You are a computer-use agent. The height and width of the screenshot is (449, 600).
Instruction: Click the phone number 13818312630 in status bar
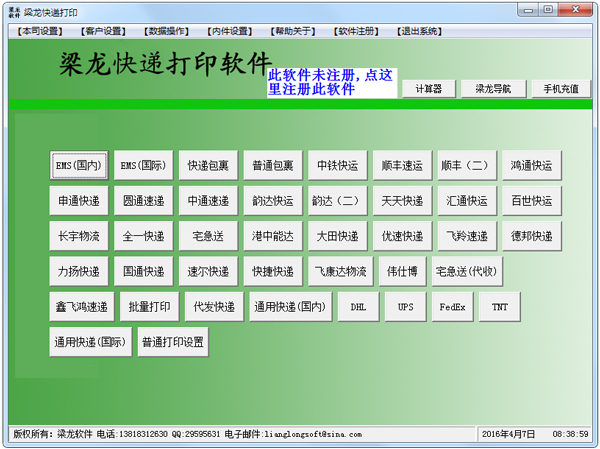click(143, 434)
